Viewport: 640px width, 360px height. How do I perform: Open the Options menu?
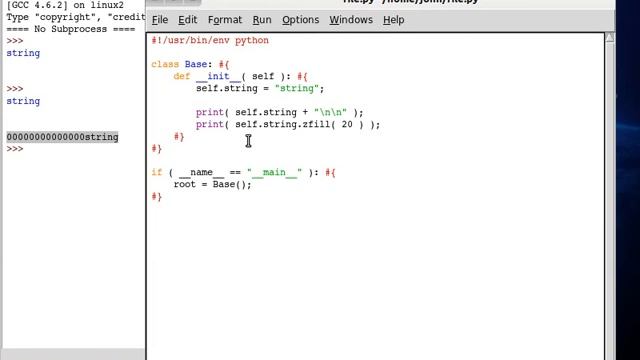click(x=300, y=20)
